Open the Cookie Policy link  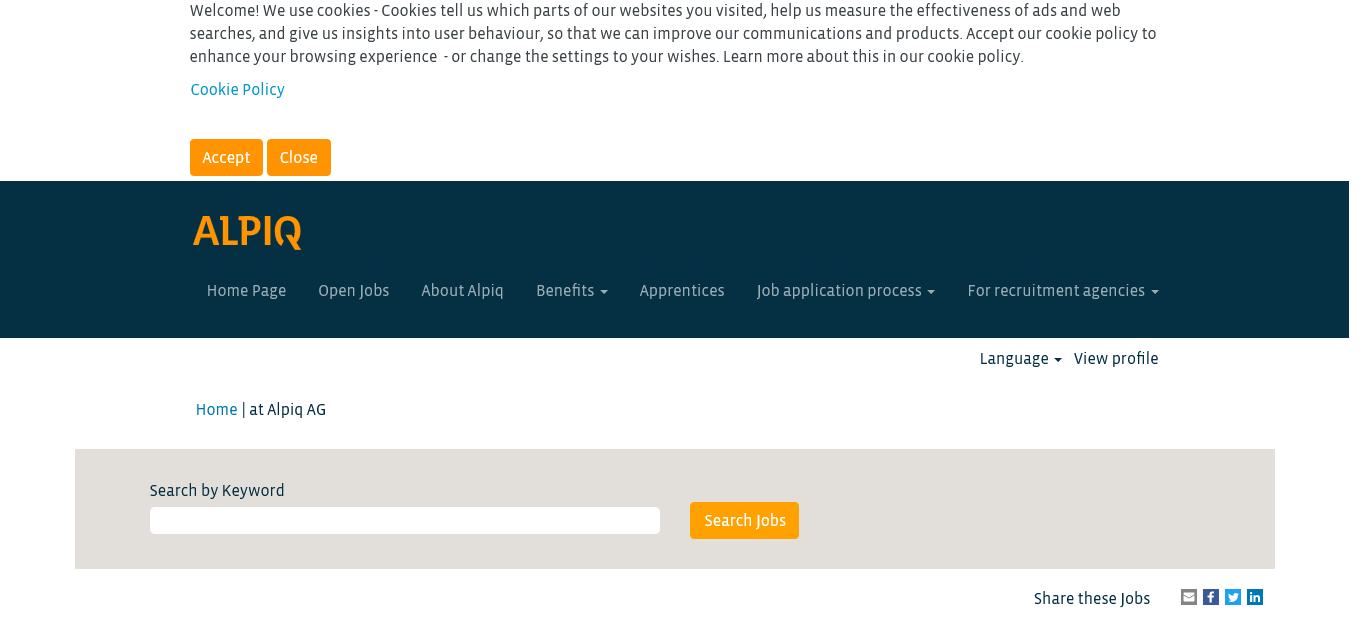click(x=237, y=90)
